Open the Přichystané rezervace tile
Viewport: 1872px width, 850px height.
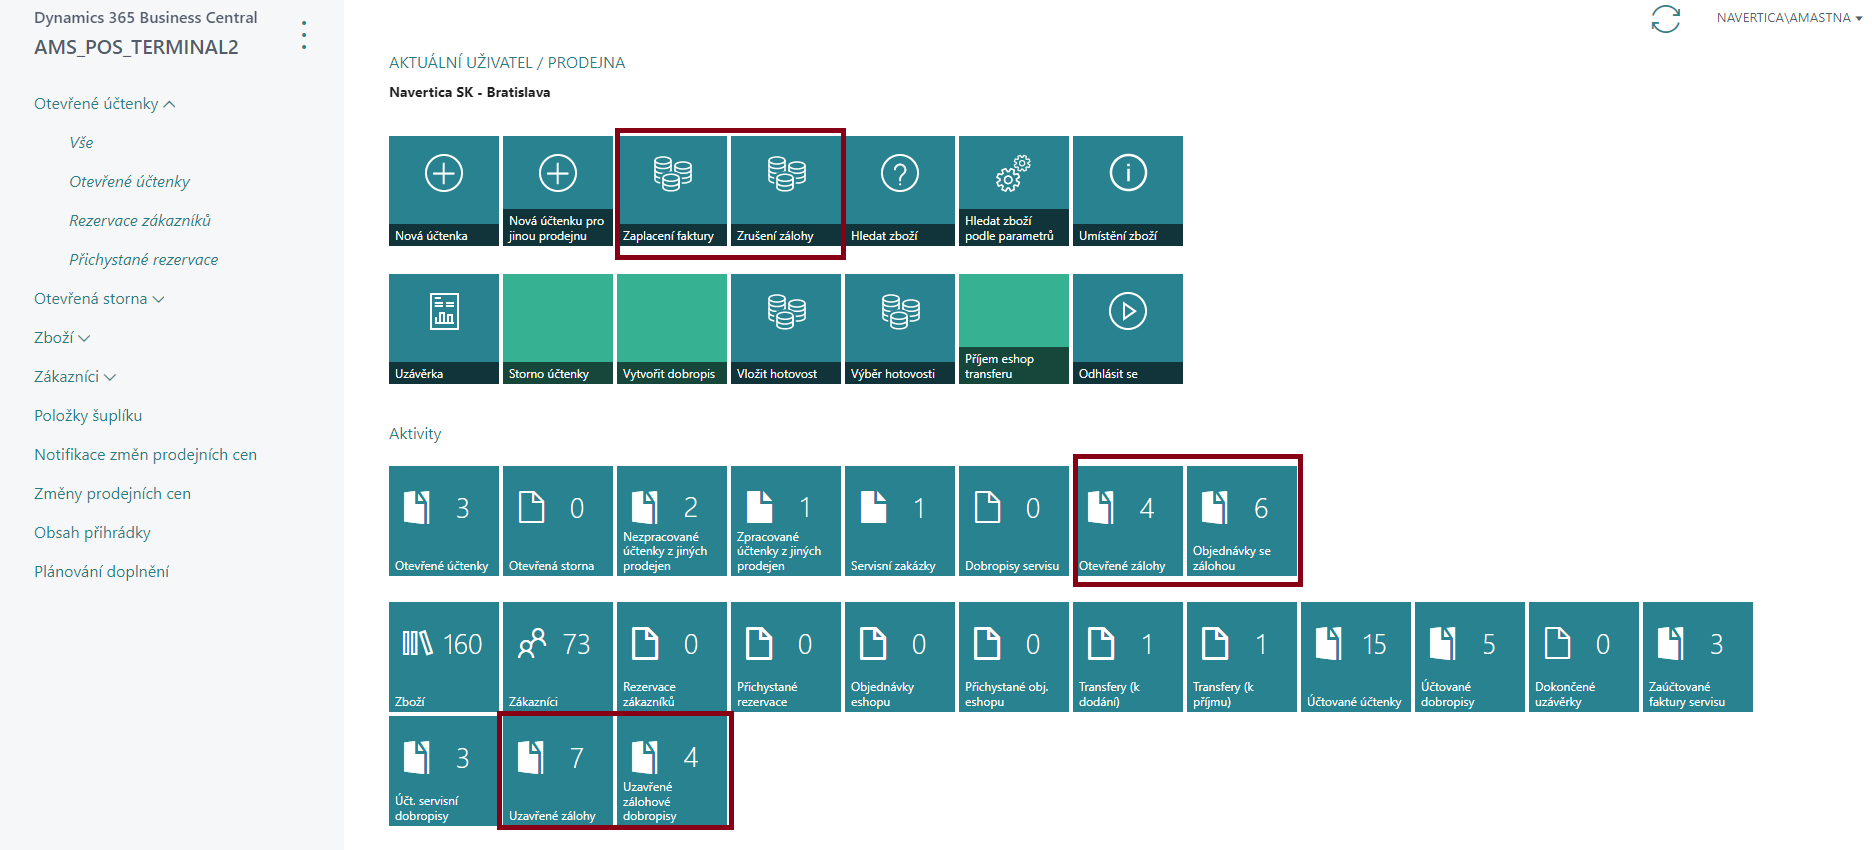point(786,657)
